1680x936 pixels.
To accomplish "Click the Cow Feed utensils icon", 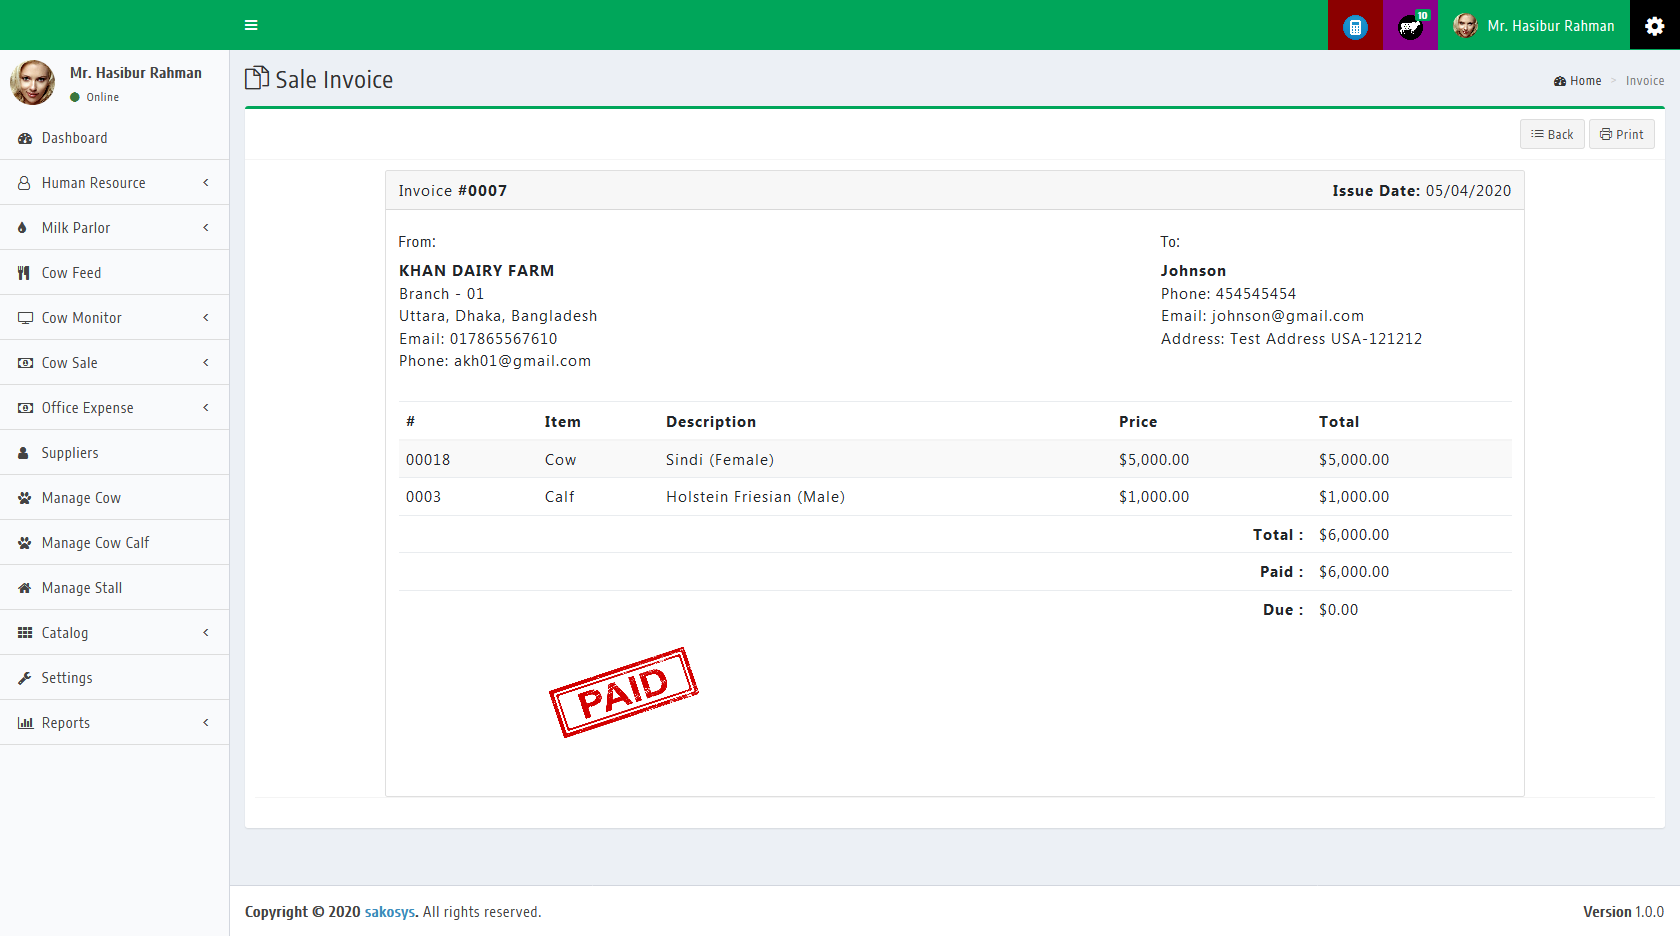I will tap(24, 273).
